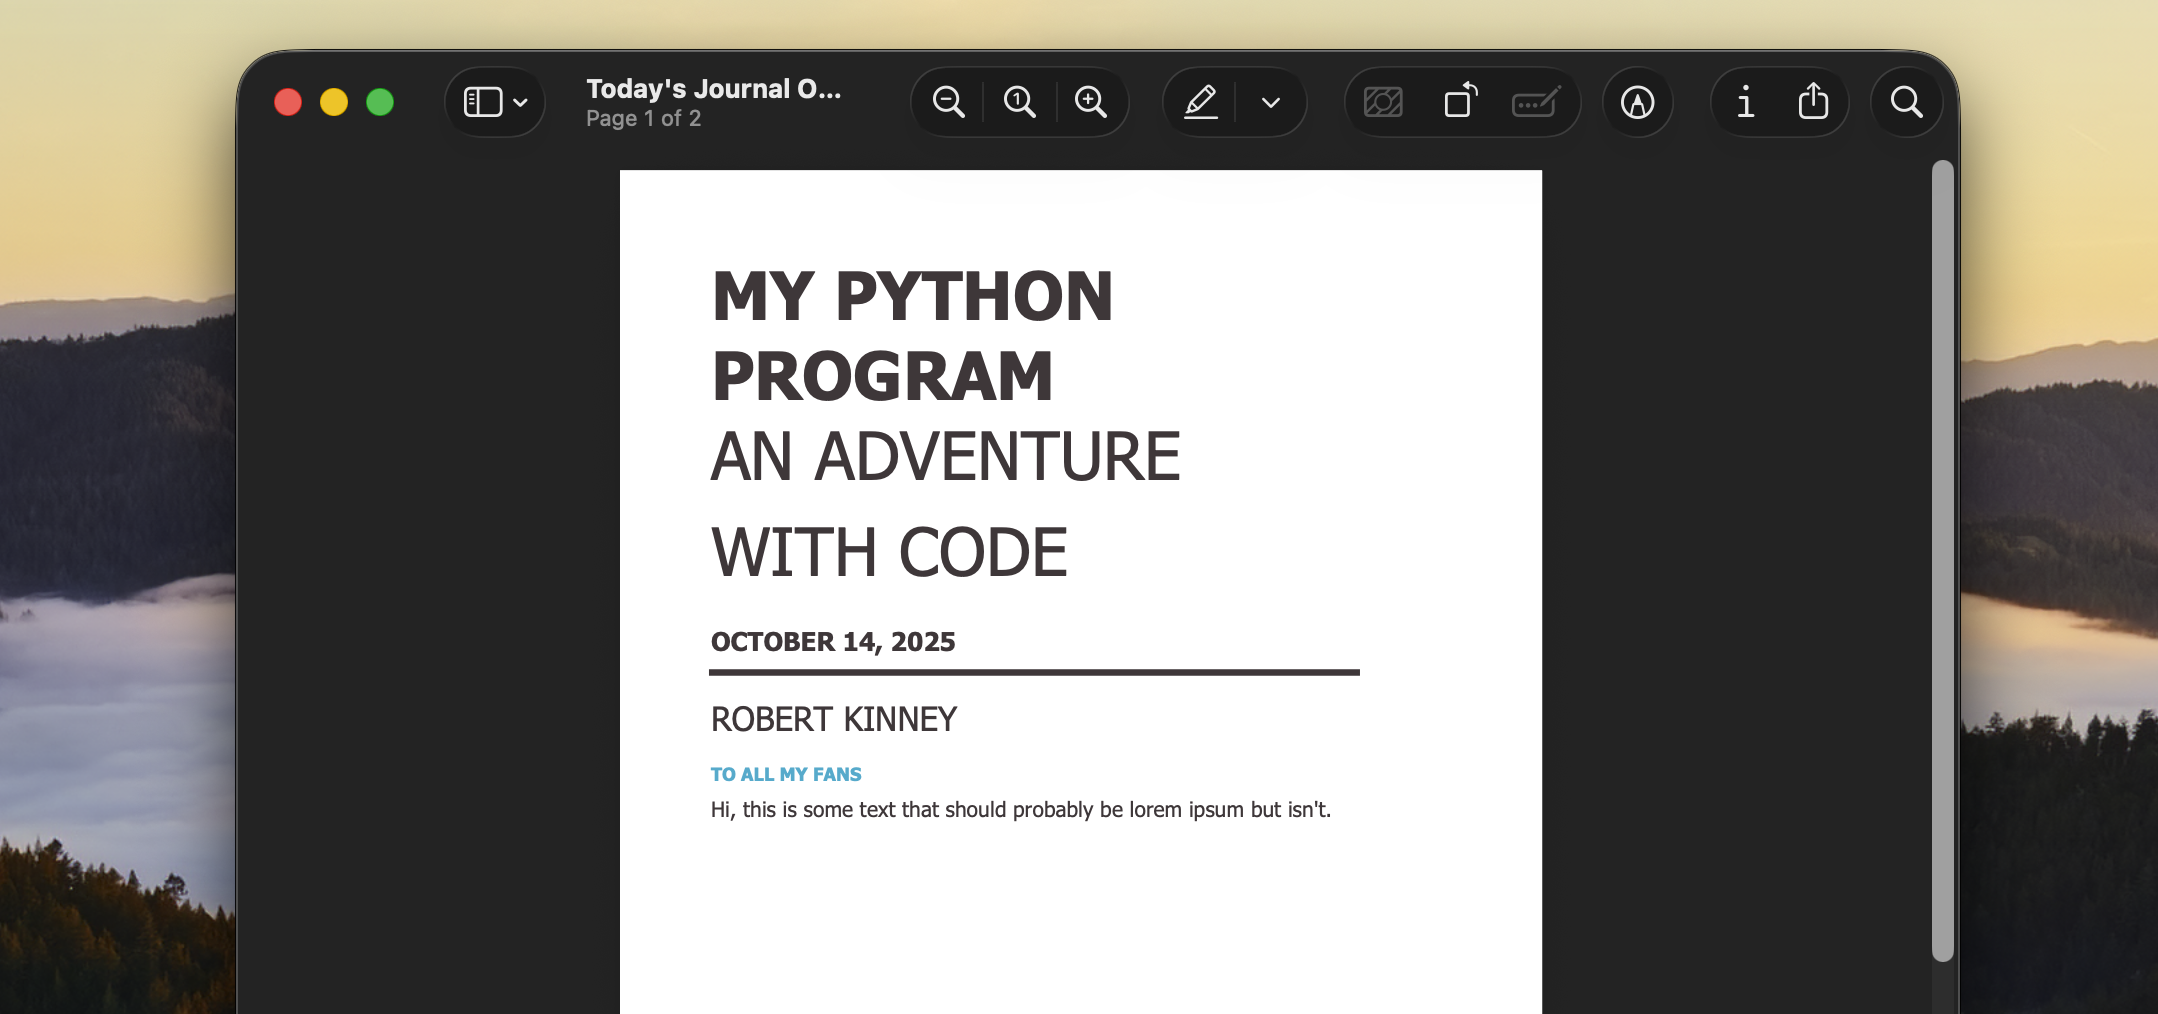
Task: Show the document info inspector
Action: (x=1745, y=102)
